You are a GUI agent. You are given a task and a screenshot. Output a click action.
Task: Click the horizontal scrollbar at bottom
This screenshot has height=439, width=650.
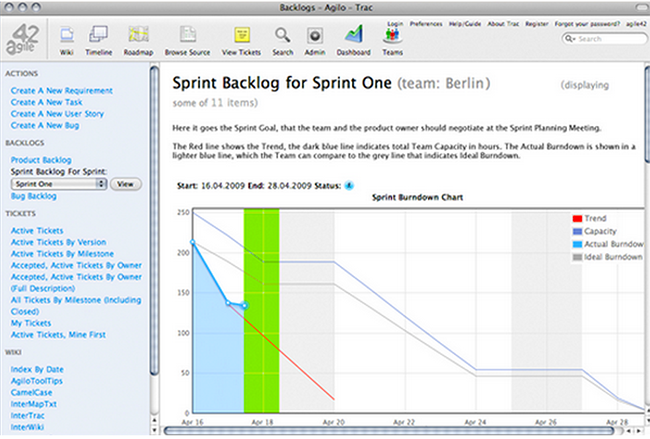pyautogui.click(x=390, y=431)
